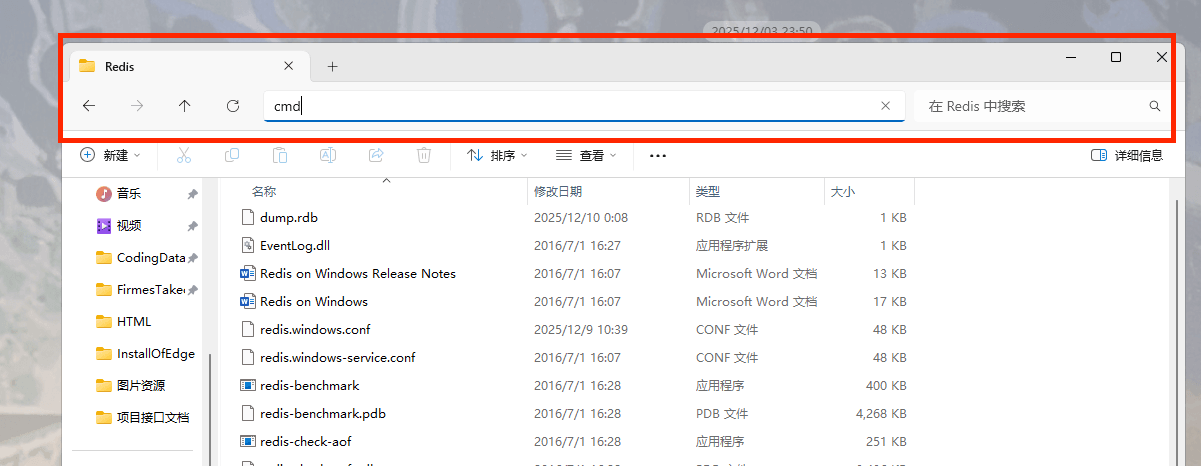Open a new tab with plus button
1201x466 pixels.
click(x=333, y=66)
